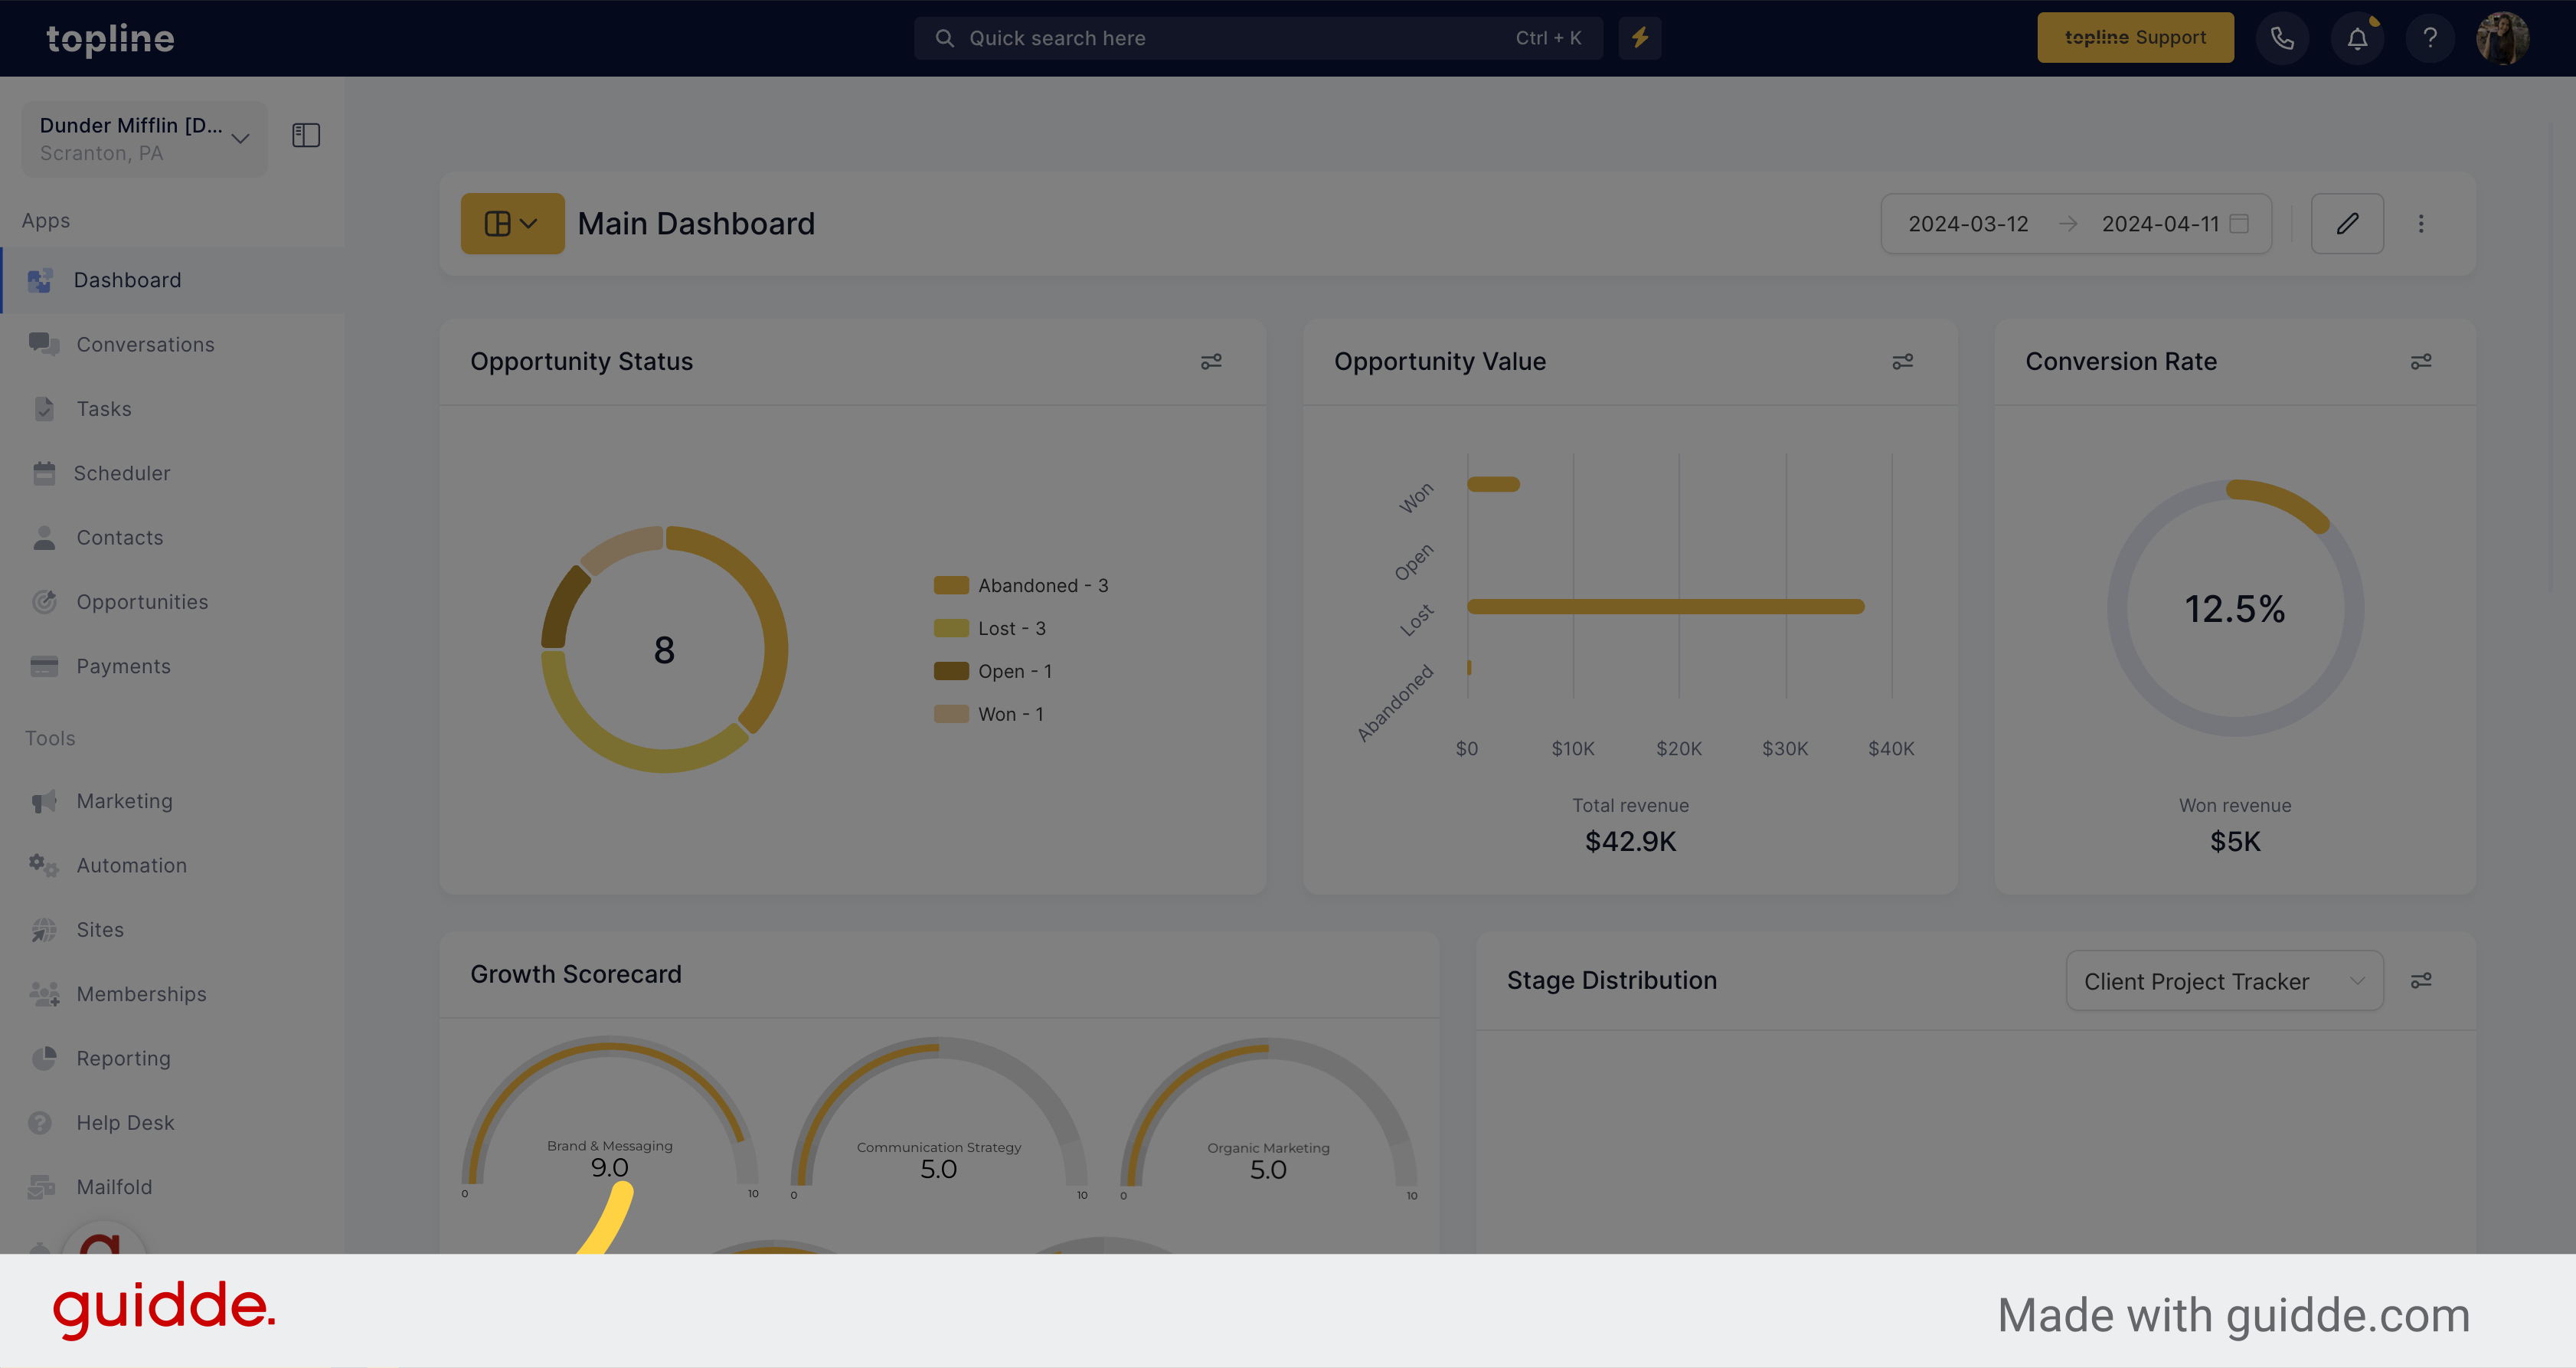Open the notifications bell
Image resolution: width=2576 pixels, height=1368 pixels.
[x=2357, y=38]
